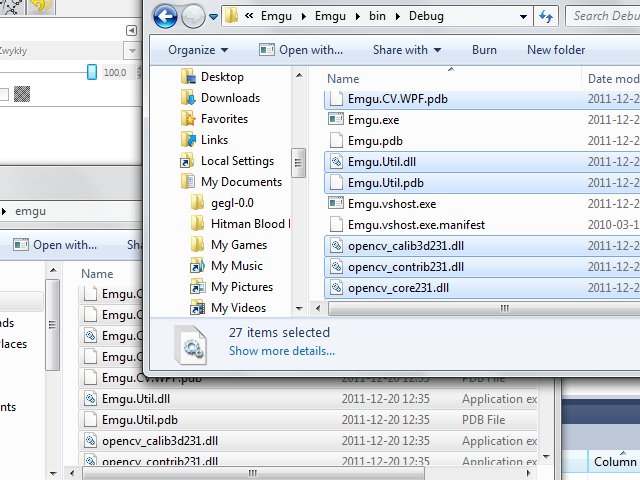Select the Emgu.Util.dll file icon in the Debug window
The image size is (640, 480).
336,162
